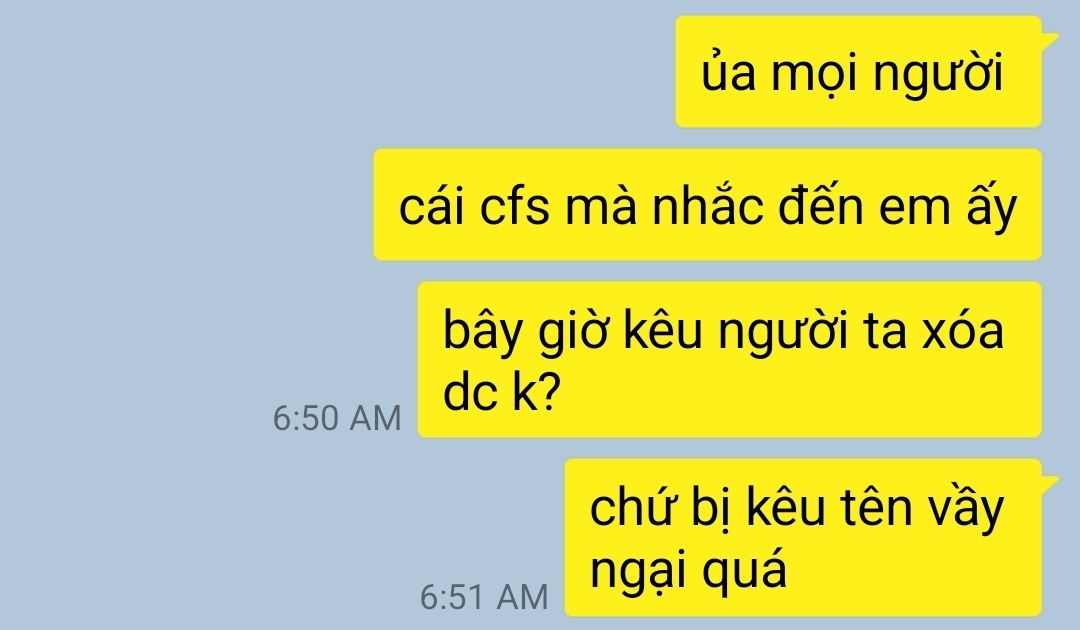Image resolution: width=1080 pixels, height=630 pixels.
Task: Tap the 6:50 AM timestamp
Action: (337, 418)
